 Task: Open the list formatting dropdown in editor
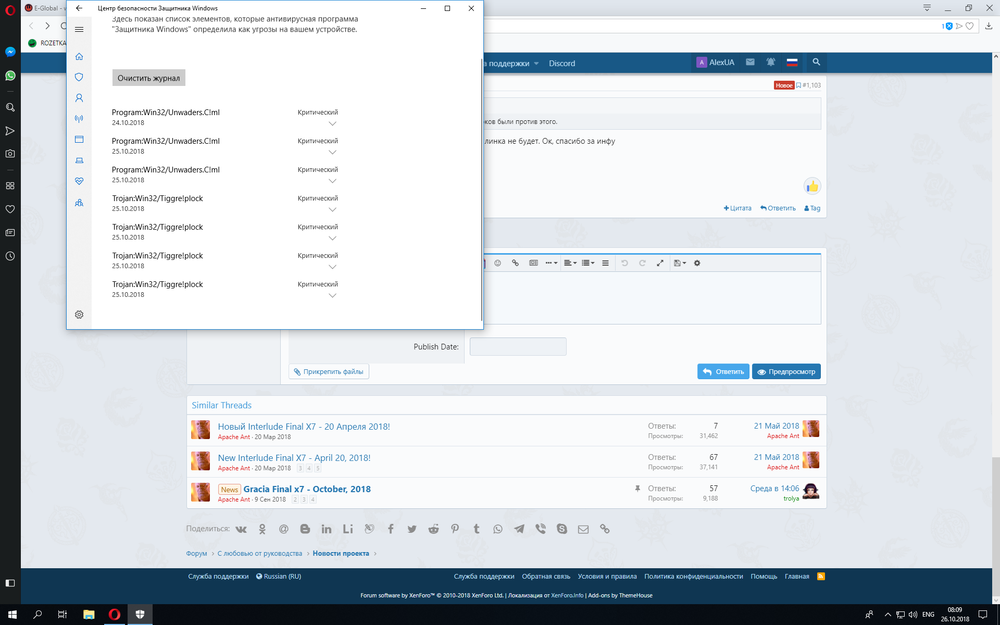(x=588, y=263)
